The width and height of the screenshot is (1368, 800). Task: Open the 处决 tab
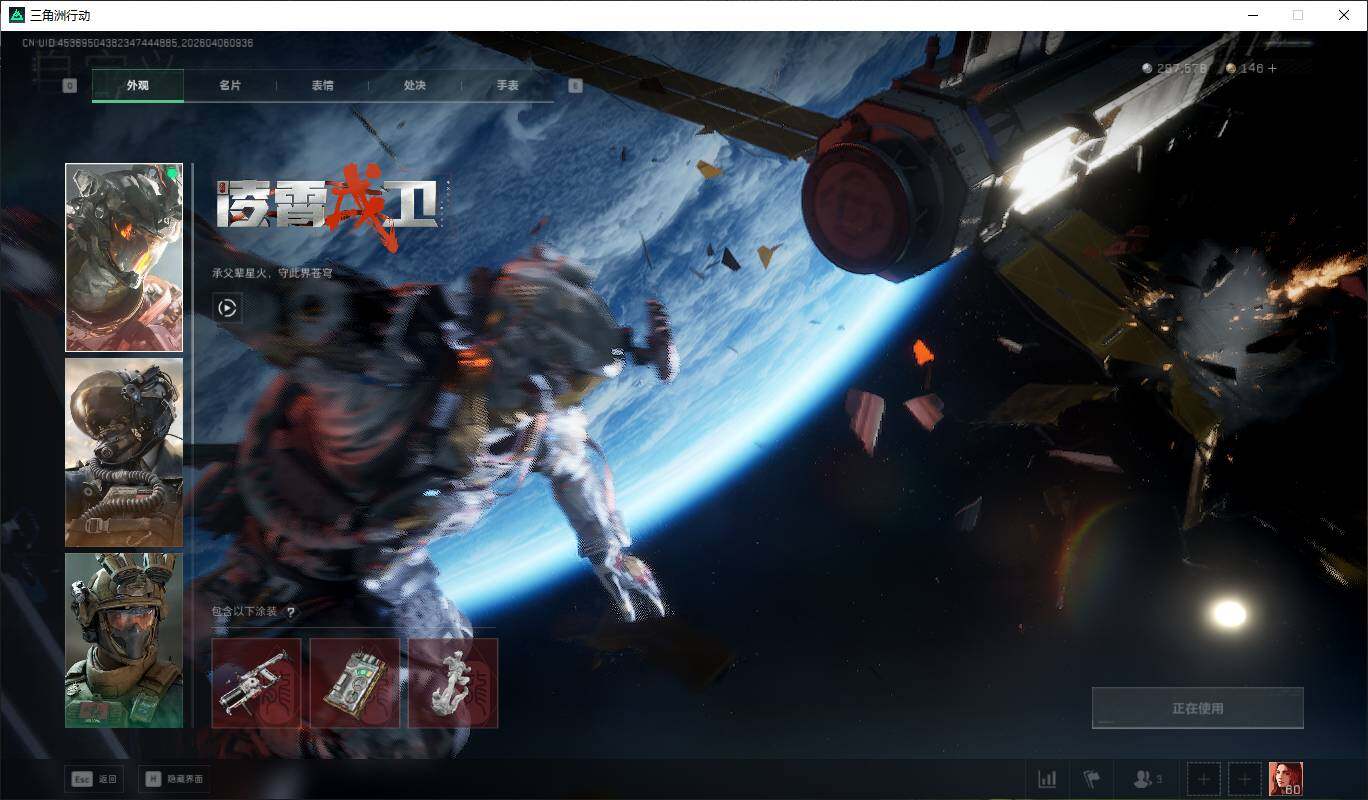(x=415, y=86)
